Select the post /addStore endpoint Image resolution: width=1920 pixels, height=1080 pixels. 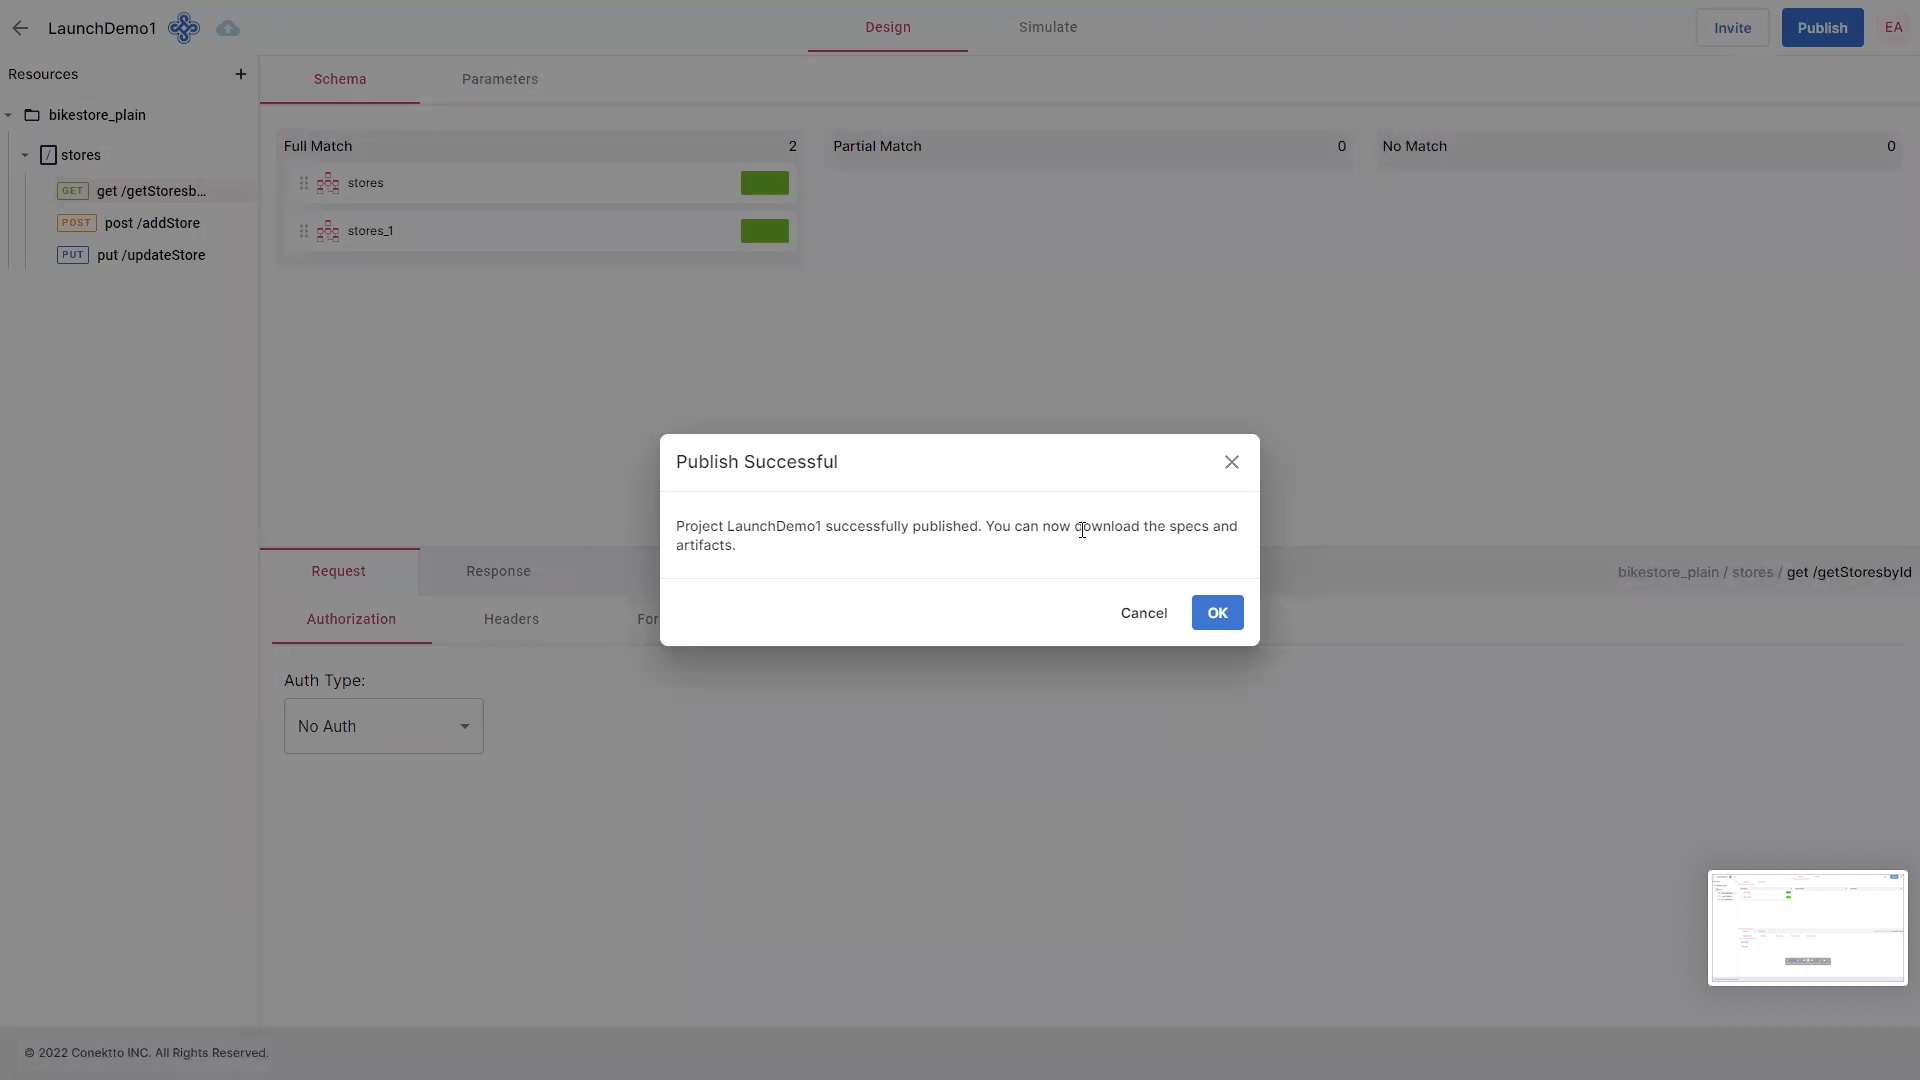coord(151,223)
